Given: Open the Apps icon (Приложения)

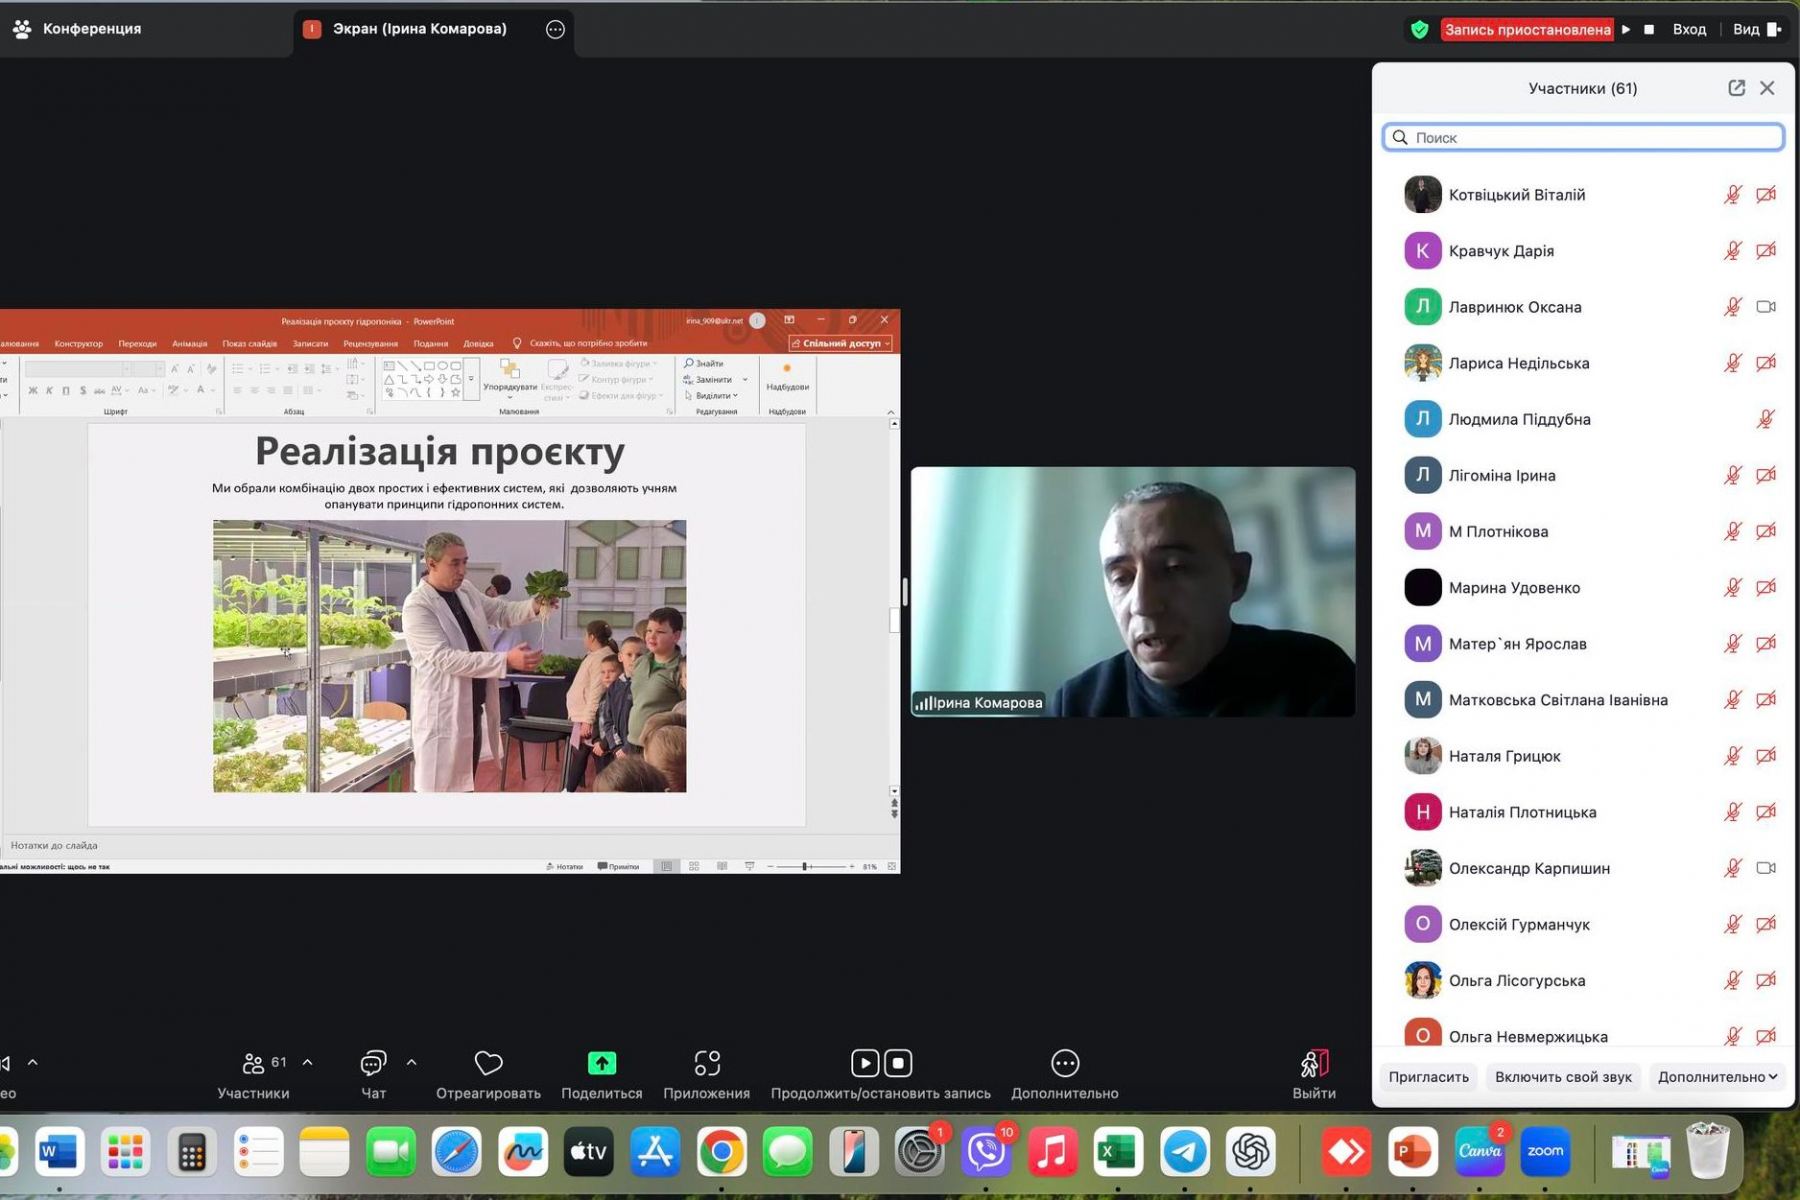Looking at the screenshot, I should pos(706,1063).
